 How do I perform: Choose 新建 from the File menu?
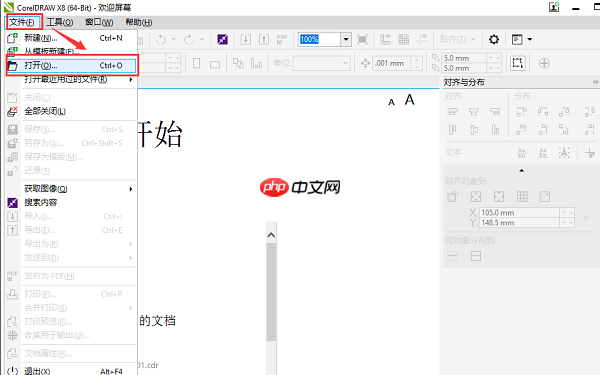tap(72, 38)
